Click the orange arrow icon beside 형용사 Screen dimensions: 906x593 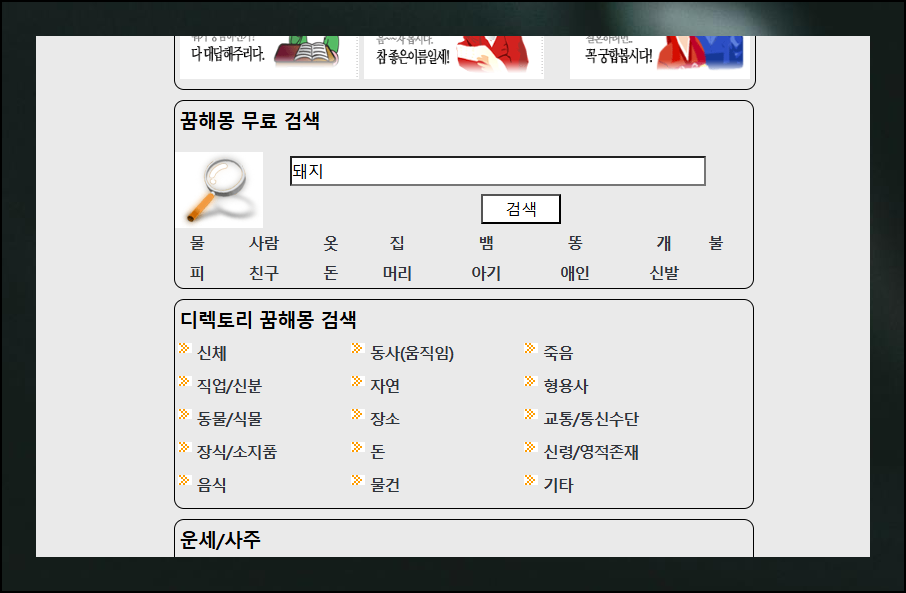(530, 381)
